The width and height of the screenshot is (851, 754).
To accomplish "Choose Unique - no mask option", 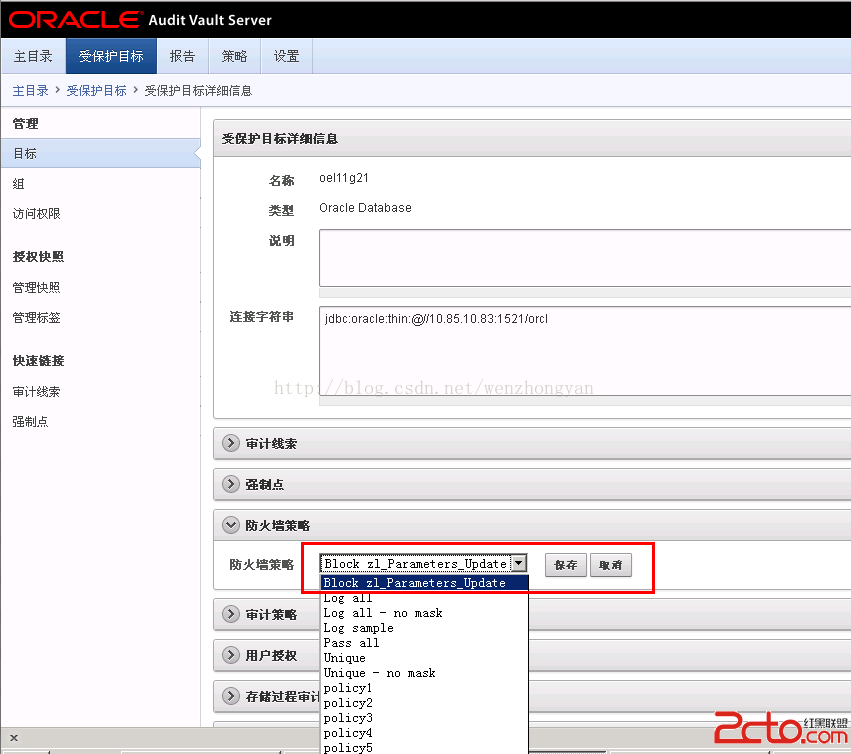I will (x=424, y=673).
